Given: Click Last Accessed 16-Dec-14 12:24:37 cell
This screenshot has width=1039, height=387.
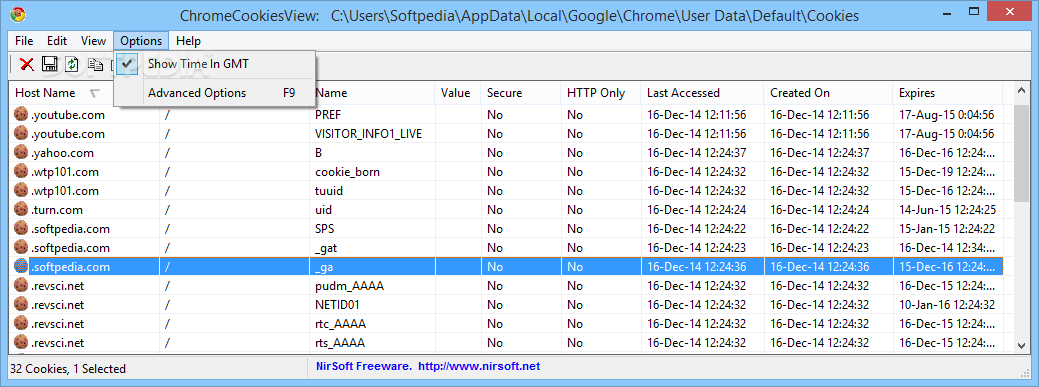Looking at the screenshot, I should pyautogui.click(x=696, y=153).
